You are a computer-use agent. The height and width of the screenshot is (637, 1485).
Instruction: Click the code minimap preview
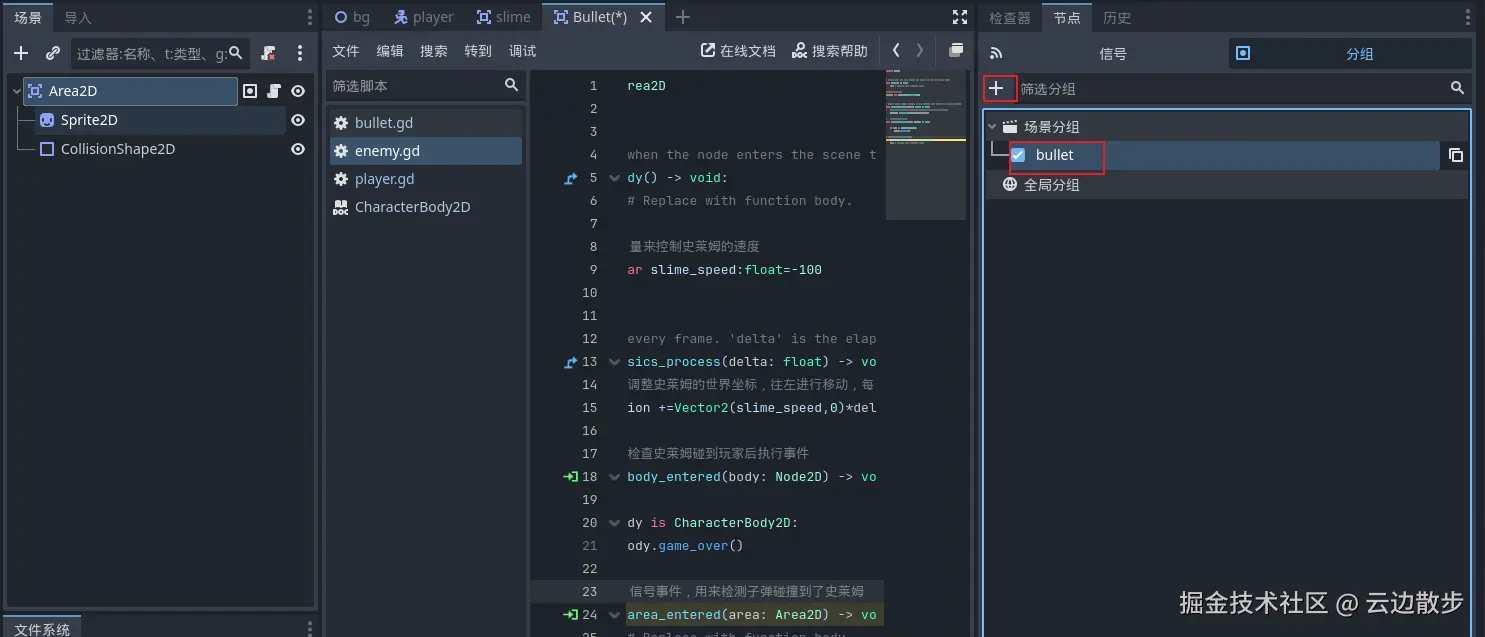925,140
